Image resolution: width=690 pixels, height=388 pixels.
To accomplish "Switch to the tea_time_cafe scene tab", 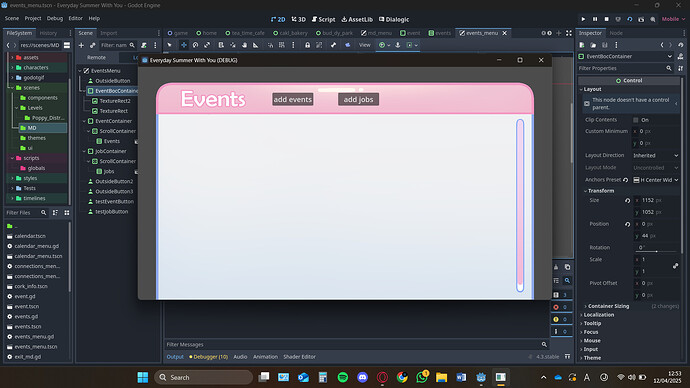I will [x=245, y=33].
